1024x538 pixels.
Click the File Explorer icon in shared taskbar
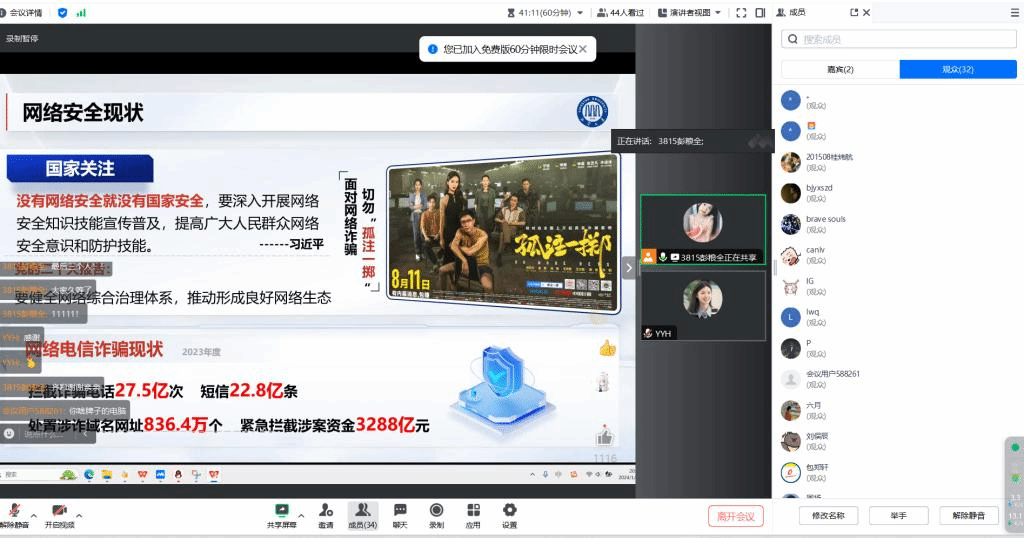pyautogui.click(x=106, y=475)
